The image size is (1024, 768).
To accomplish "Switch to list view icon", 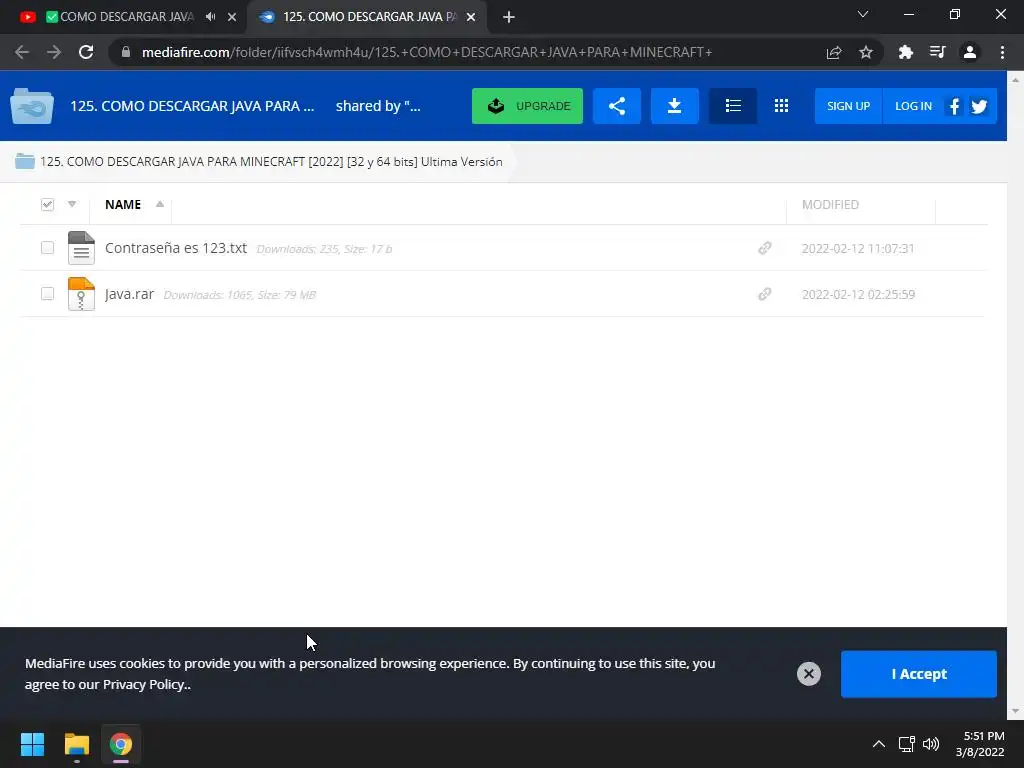I will click(733, 106).
